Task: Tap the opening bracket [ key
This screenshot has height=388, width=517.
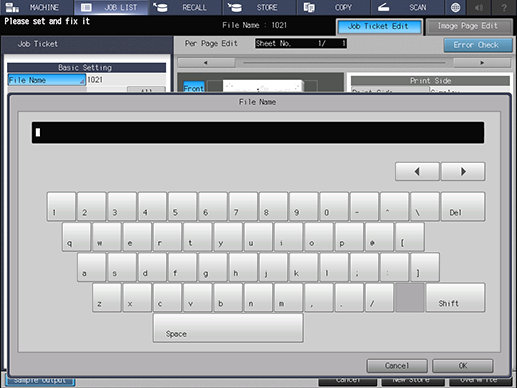Action: click(410, 237)
